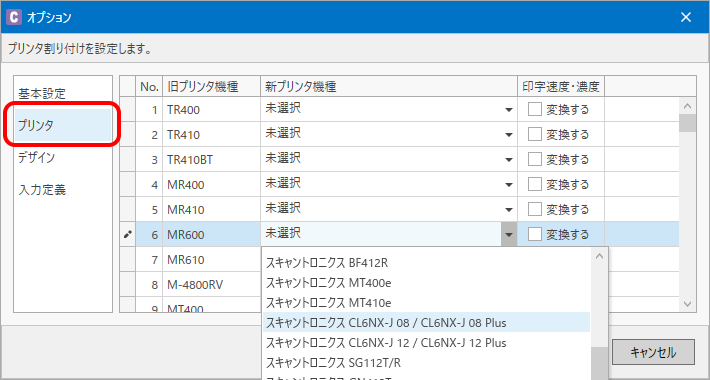
Task: Select the TR410BT old printer cell
Action: [211, 159]
